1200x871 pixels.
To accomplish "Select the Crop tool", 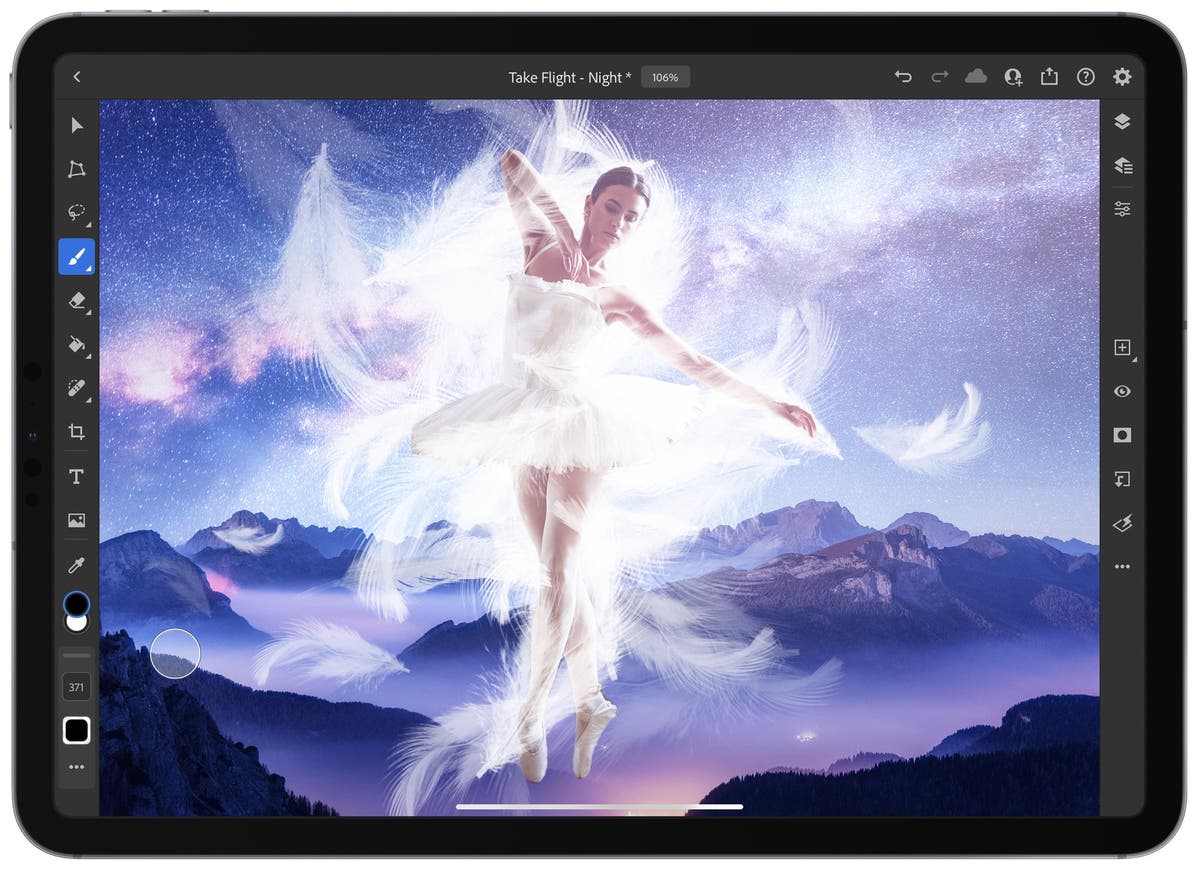I will coord(77,432).
